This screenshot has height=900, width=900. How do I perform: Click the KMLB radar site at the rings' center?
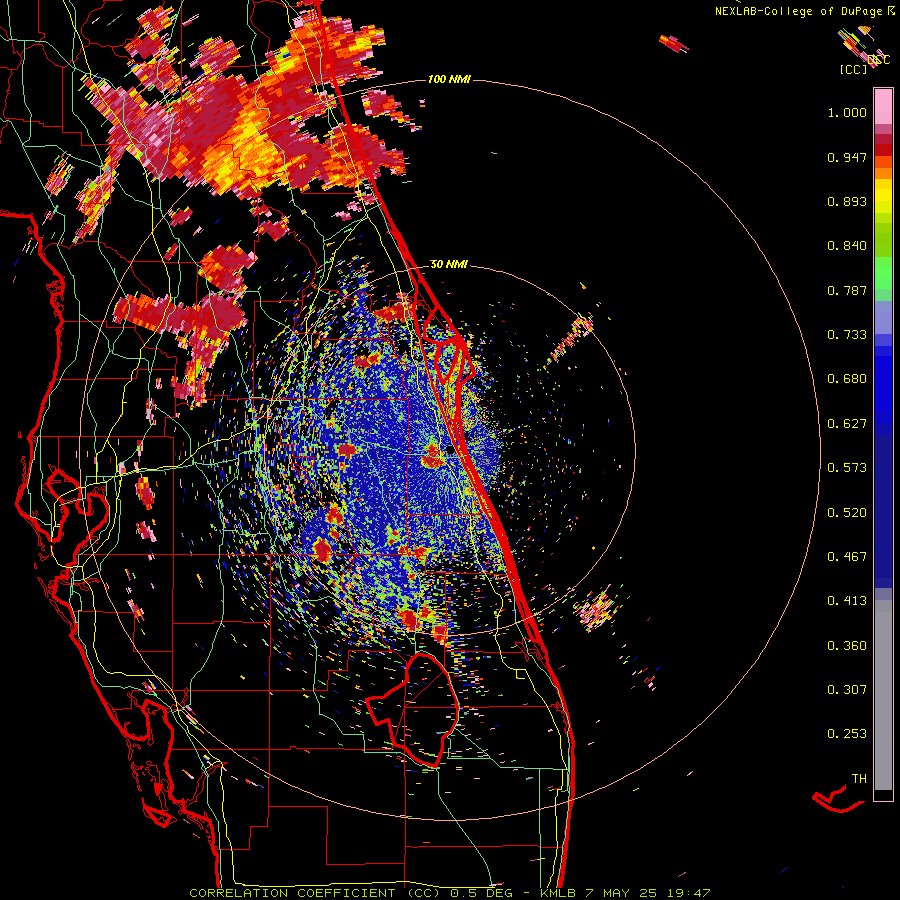click(450, 451)
